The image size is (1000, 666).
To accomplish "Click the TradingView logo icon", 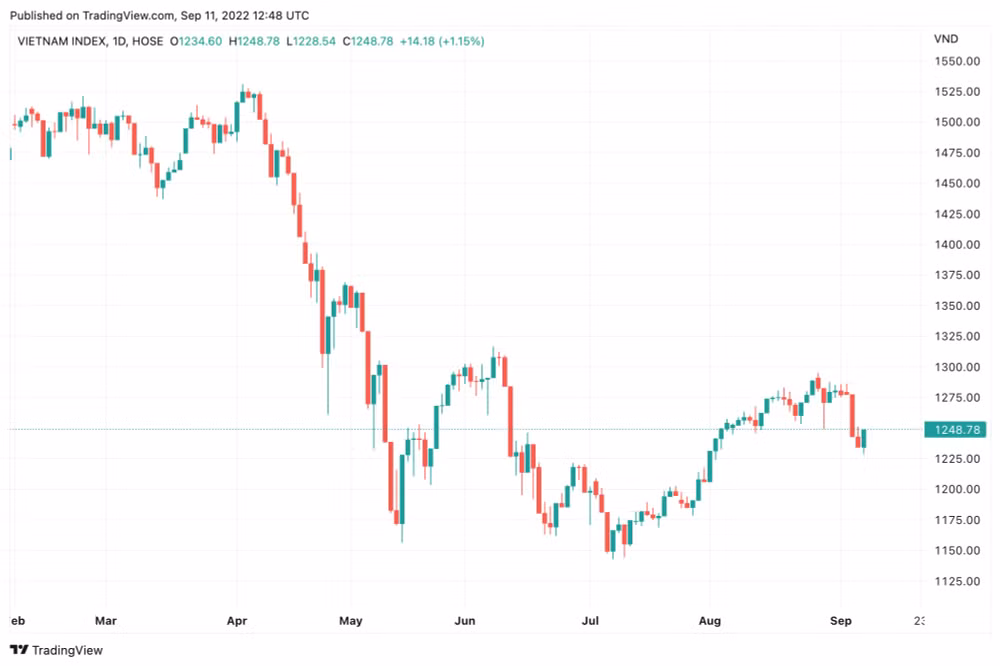I will [x=19, y=650].
